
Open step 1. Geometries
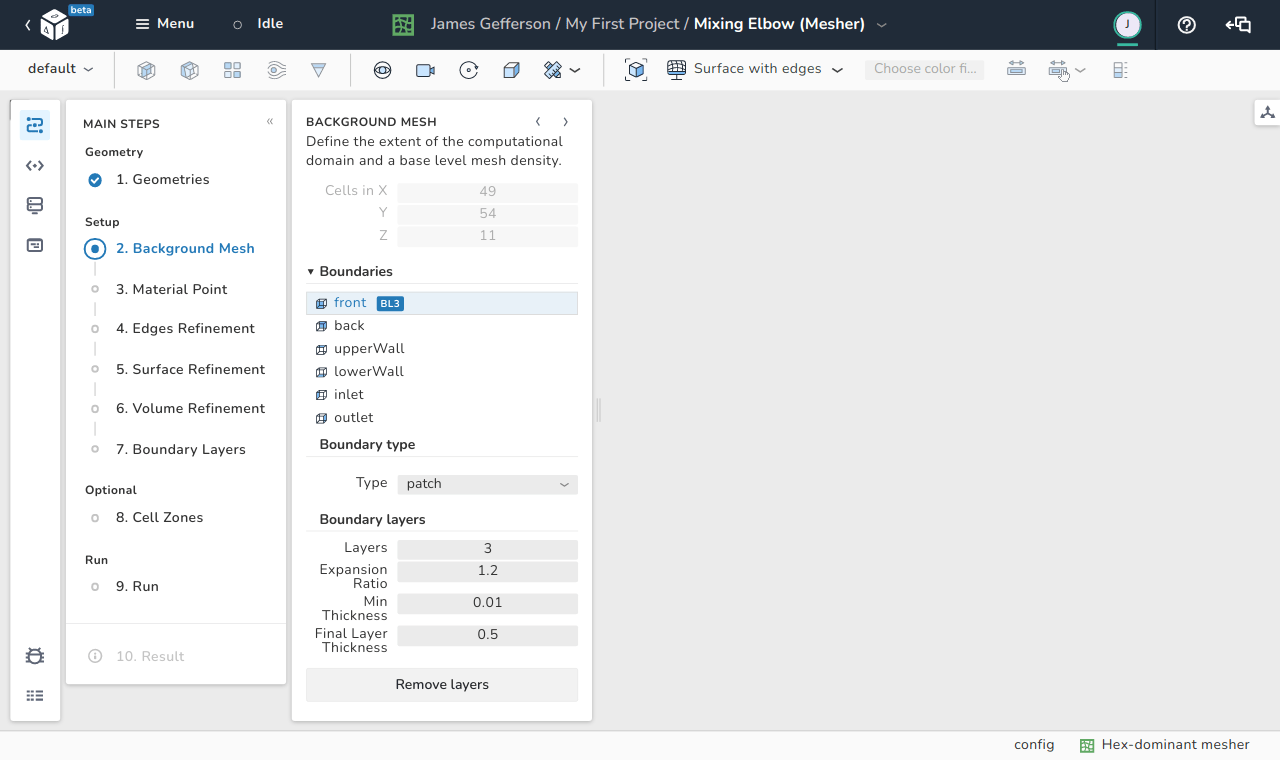162,180
